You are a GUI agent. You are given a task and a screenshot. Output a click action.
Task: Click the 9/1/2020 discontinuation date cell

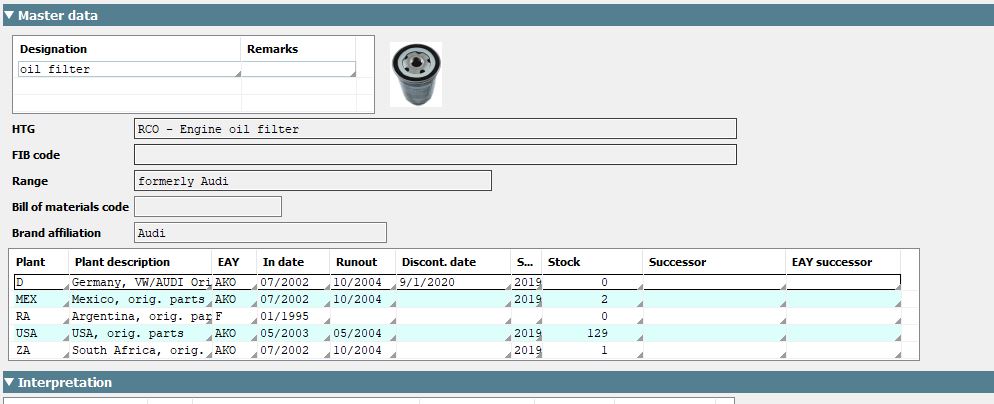click(x=453, y=282)
